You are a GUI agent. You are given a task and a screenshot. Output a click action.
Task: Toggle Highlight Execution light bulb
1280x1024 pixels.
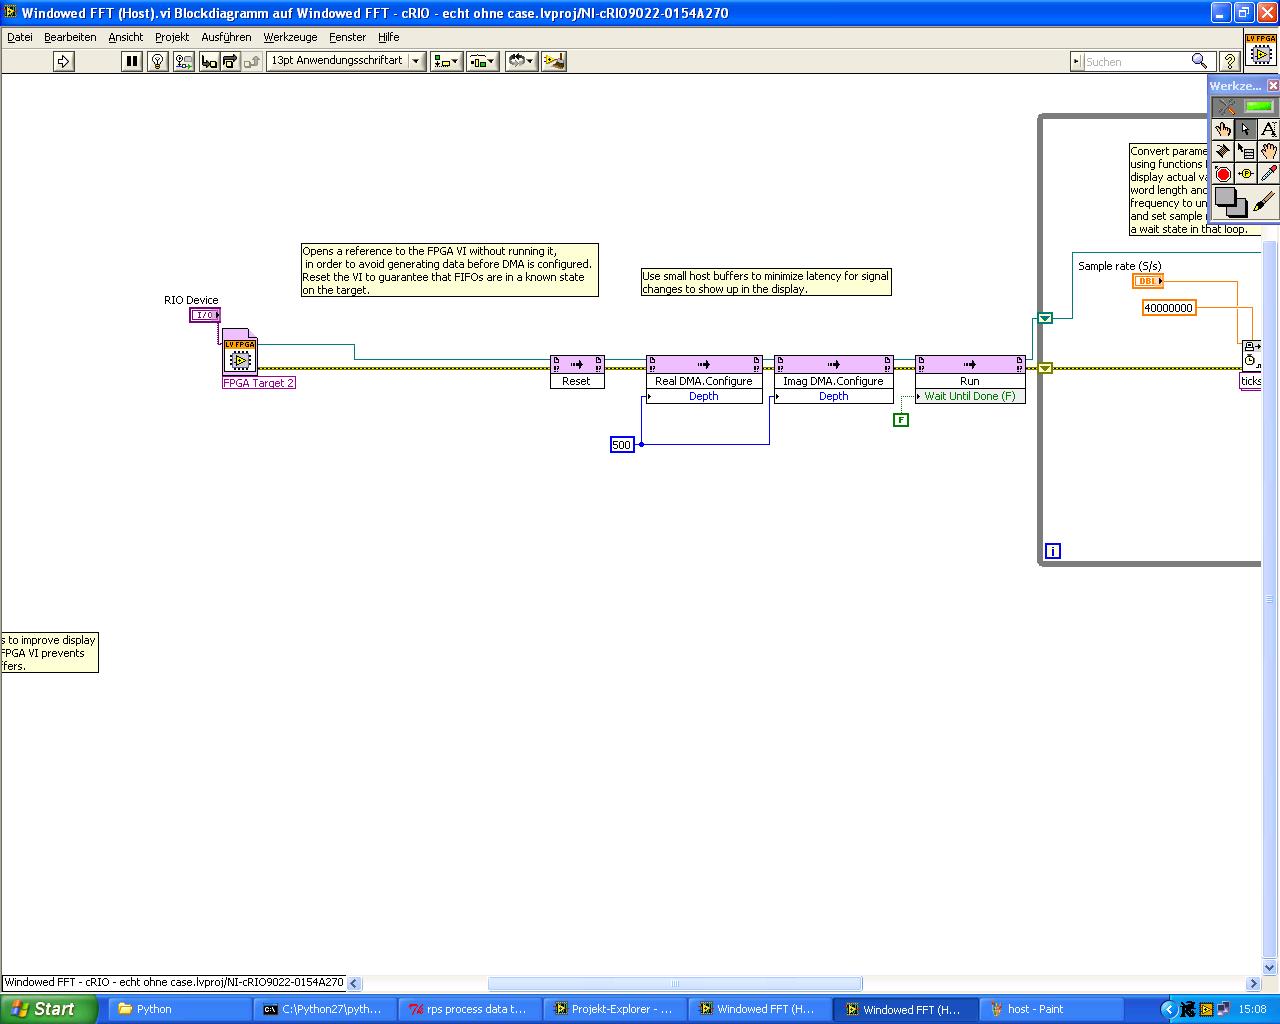pyautogui.click(x=157, y=61)
